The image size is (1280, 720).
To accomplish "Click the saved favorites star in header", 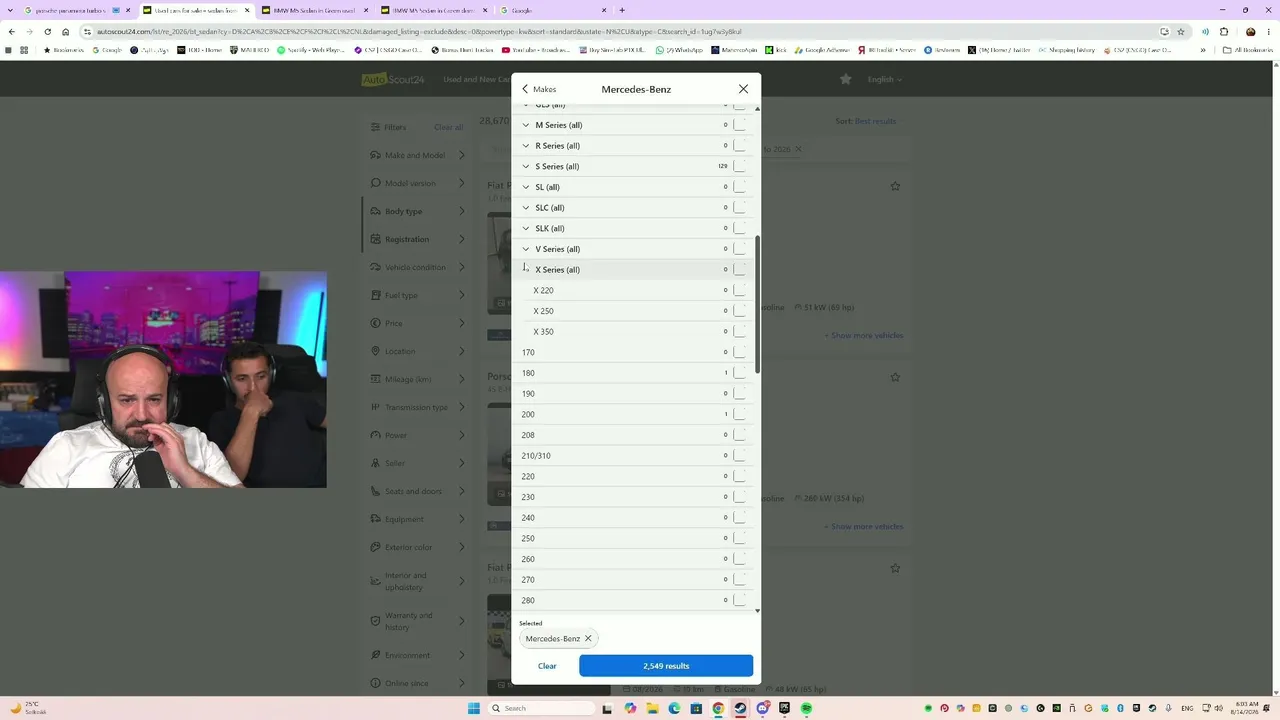I will (x=846, y=79).
